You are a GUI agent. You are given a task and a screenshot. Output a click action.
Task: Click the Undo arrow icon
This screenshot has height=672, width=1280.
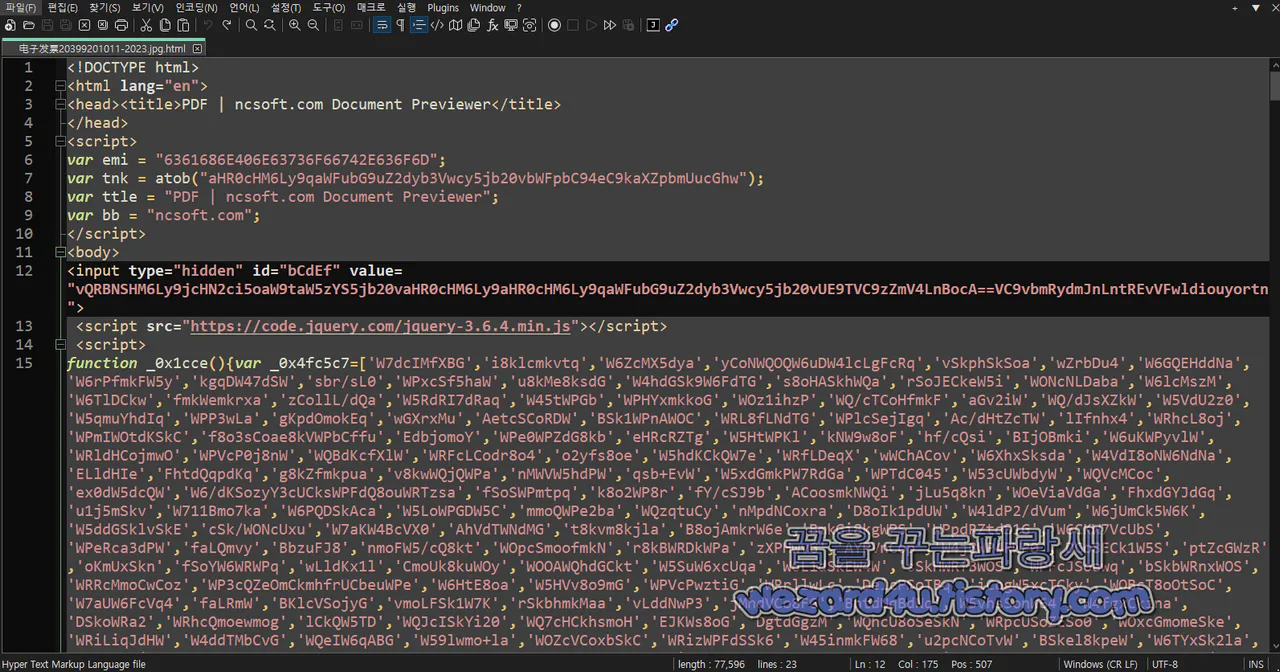pyautogui.click(x=208, y=25)
